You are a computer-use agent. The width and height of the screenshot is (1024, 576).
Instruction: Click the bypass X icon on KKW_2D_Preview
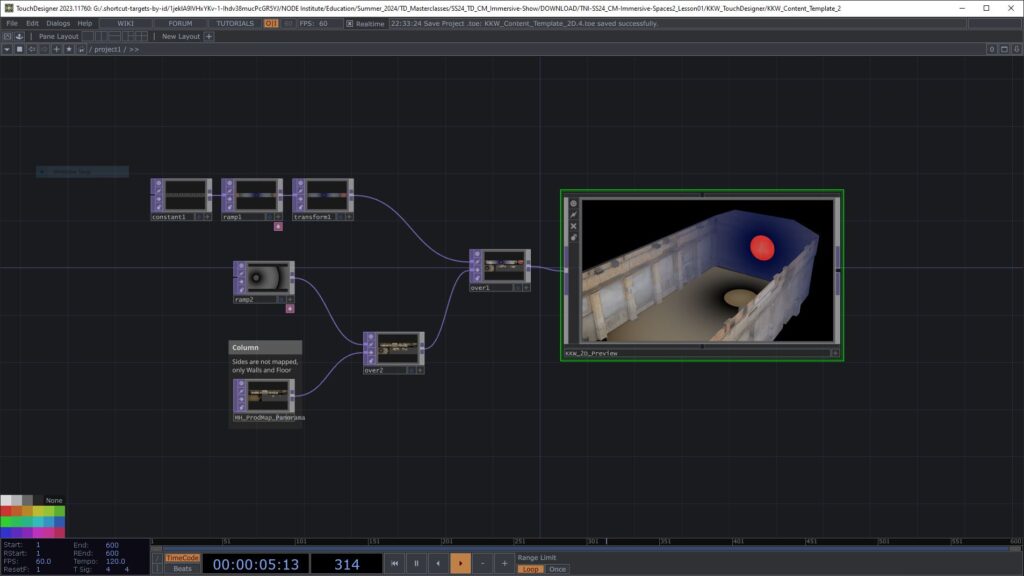coord(573,226)
